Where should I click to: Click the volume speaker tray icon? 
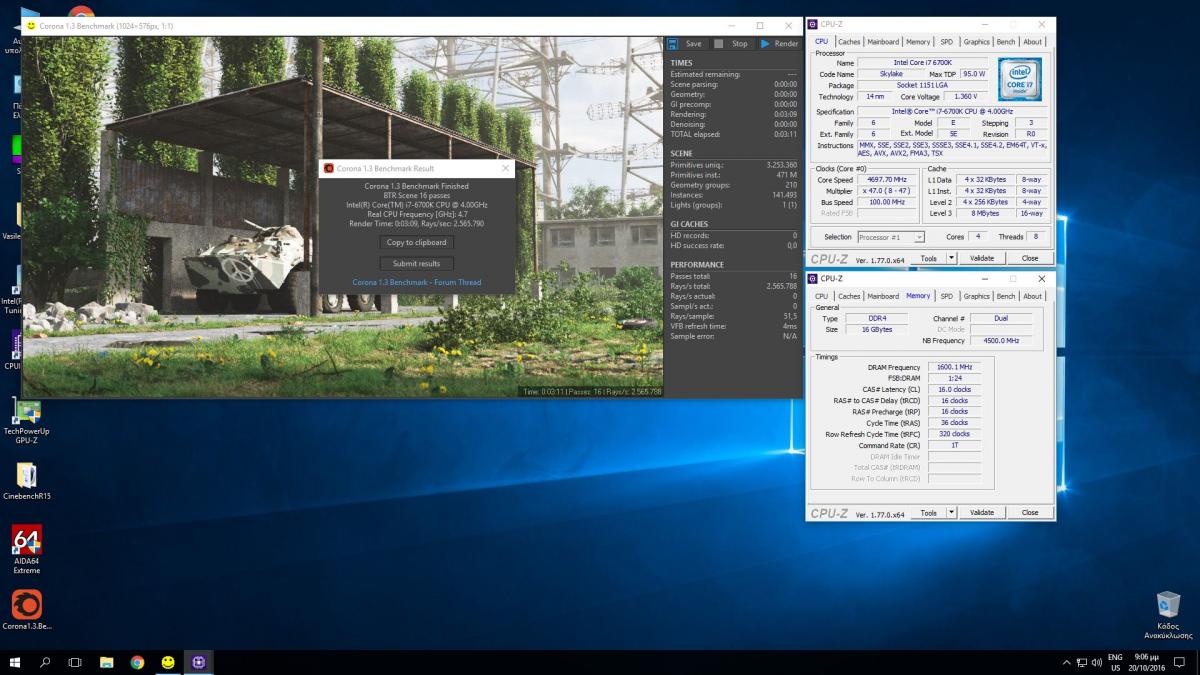(1097, 663)
